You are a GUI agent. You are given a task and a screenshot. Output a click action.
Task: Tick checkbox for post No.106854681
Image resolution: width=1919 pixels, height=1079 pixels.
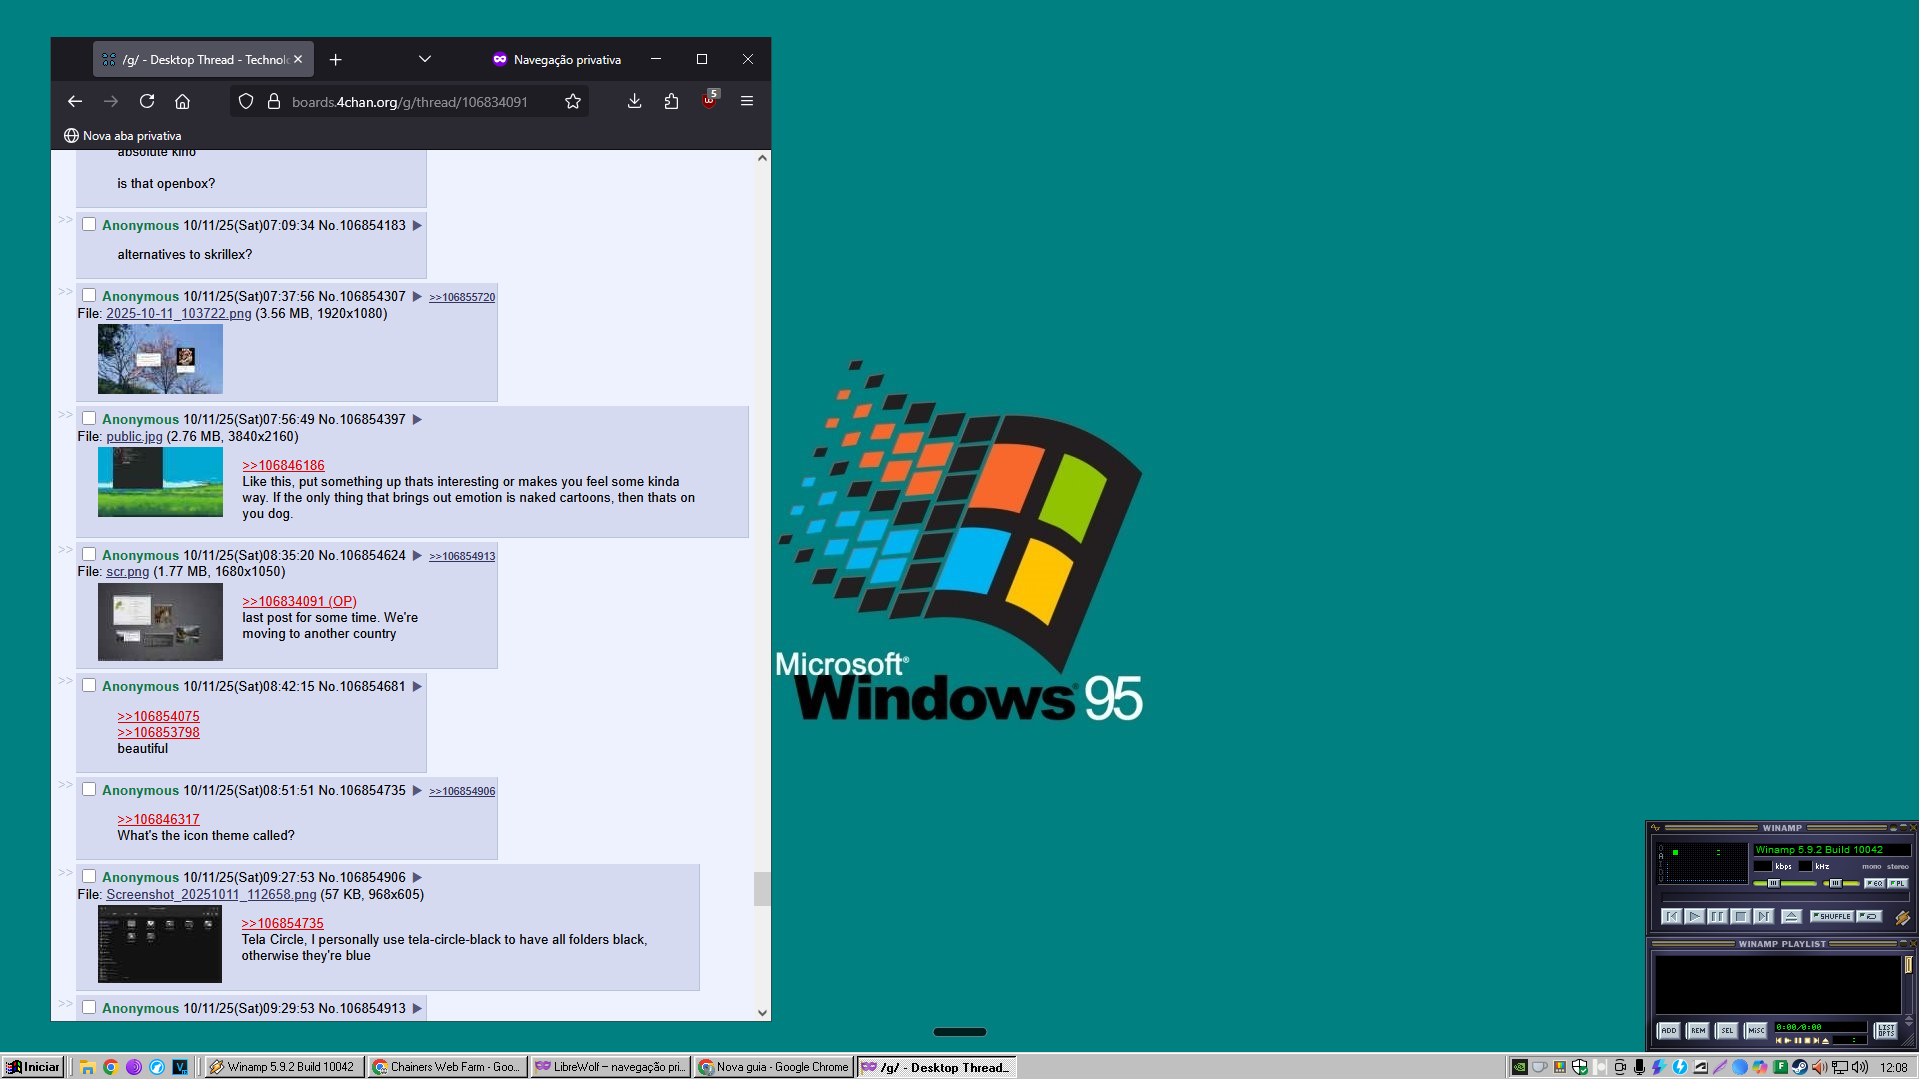[89, 685]
